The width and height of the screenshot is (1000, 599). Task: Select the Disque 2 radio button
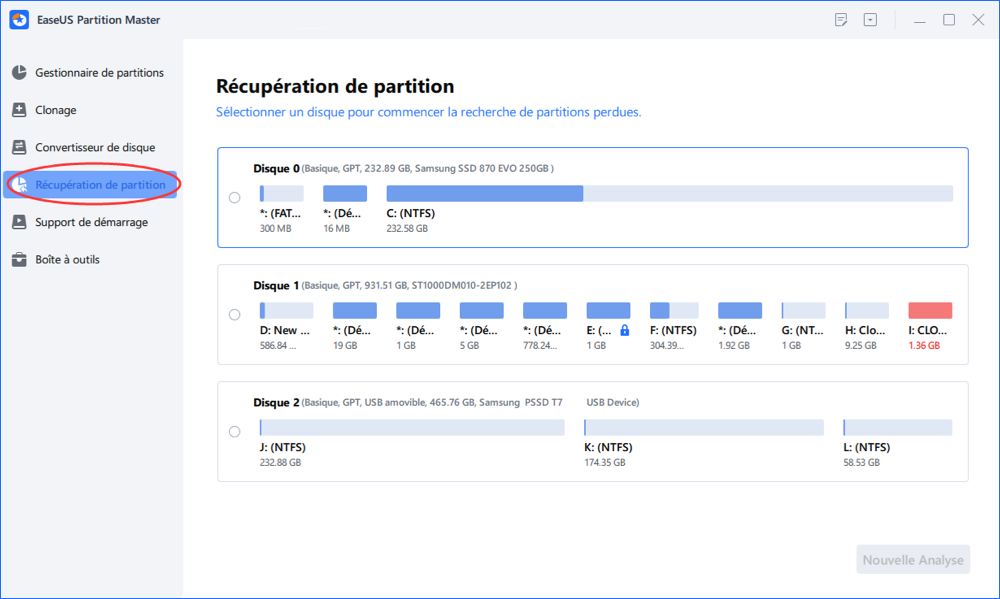pos(235,432)
